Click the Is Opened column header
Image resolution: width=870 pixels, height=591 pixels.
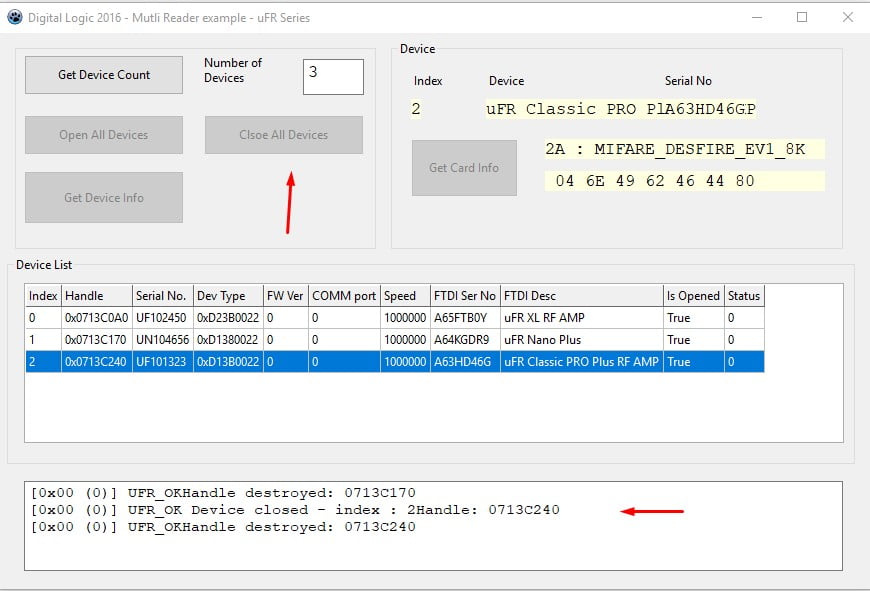click(x=694, y=296)
